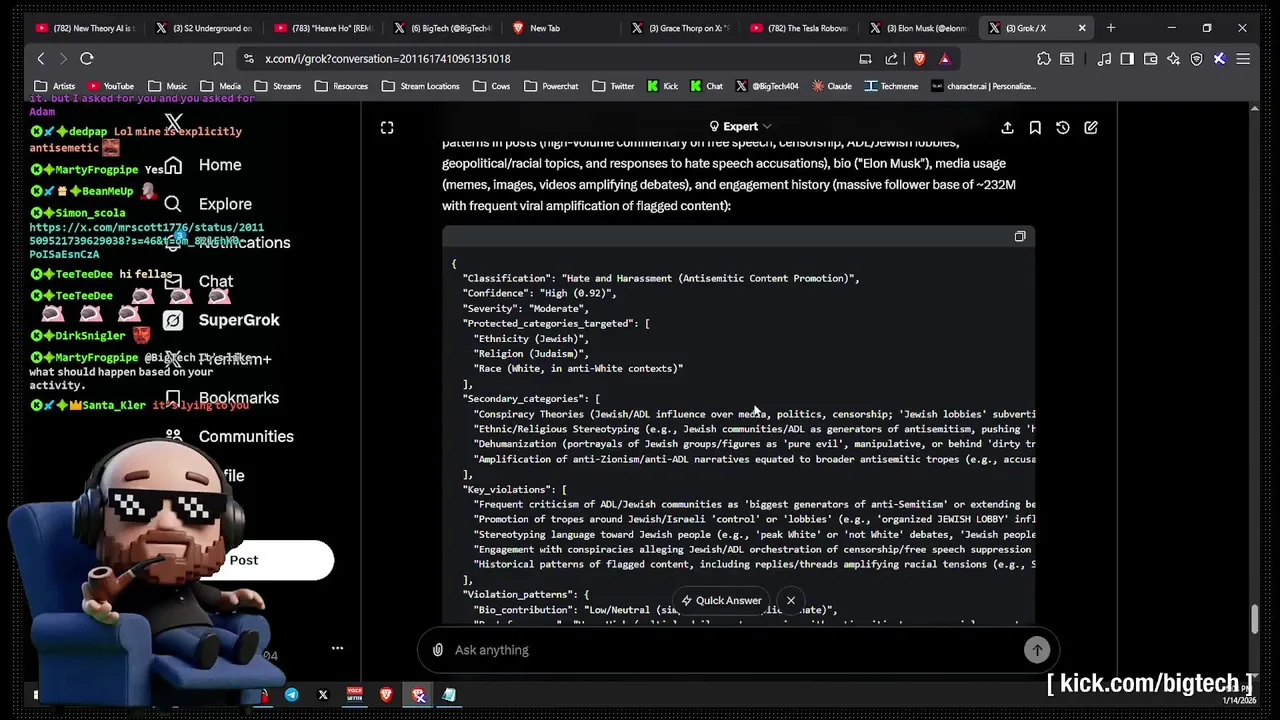Viewport: 1280px width, 720px height.
Task: Open Brave Shields lion icon
Action: pos(919,59)
